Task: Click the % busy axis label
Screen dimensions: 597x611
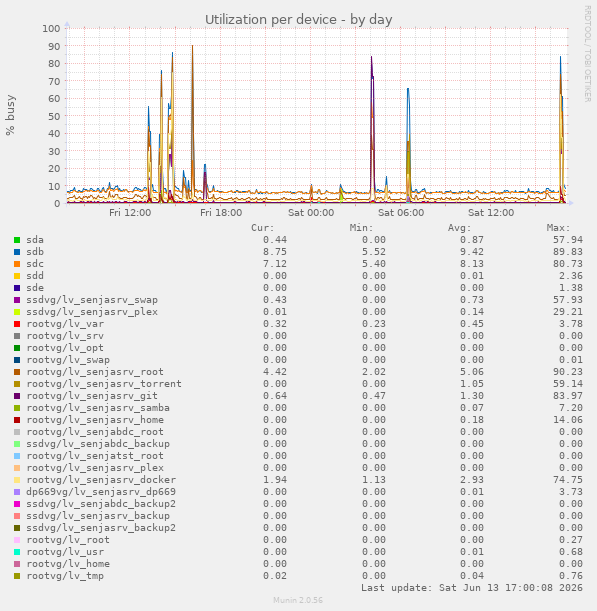Action: (10, 115)
